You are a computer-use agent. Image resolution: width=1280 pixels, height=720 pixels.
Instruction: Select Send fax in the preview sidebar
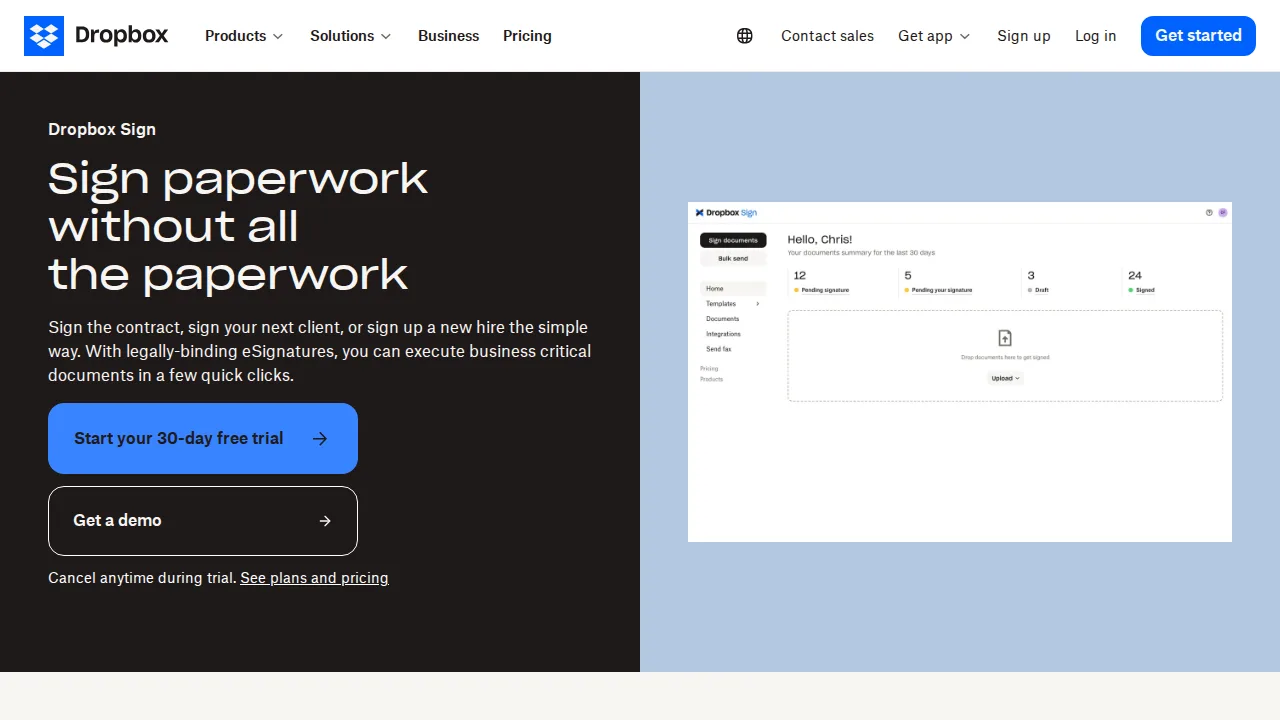tap(719, 349)
